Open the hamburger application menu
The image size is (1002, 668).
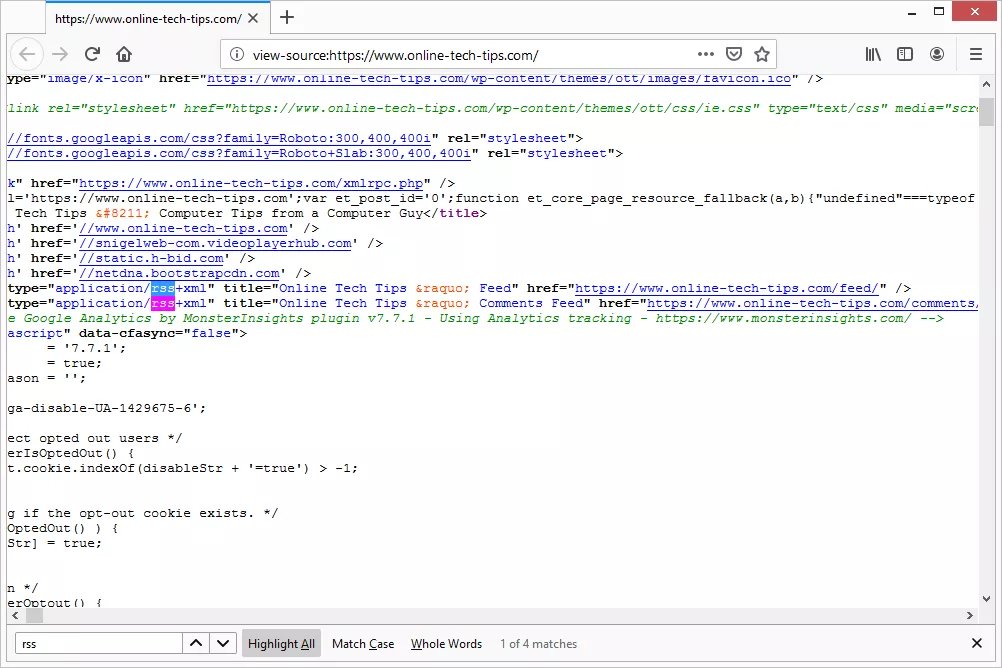(976, 54)
